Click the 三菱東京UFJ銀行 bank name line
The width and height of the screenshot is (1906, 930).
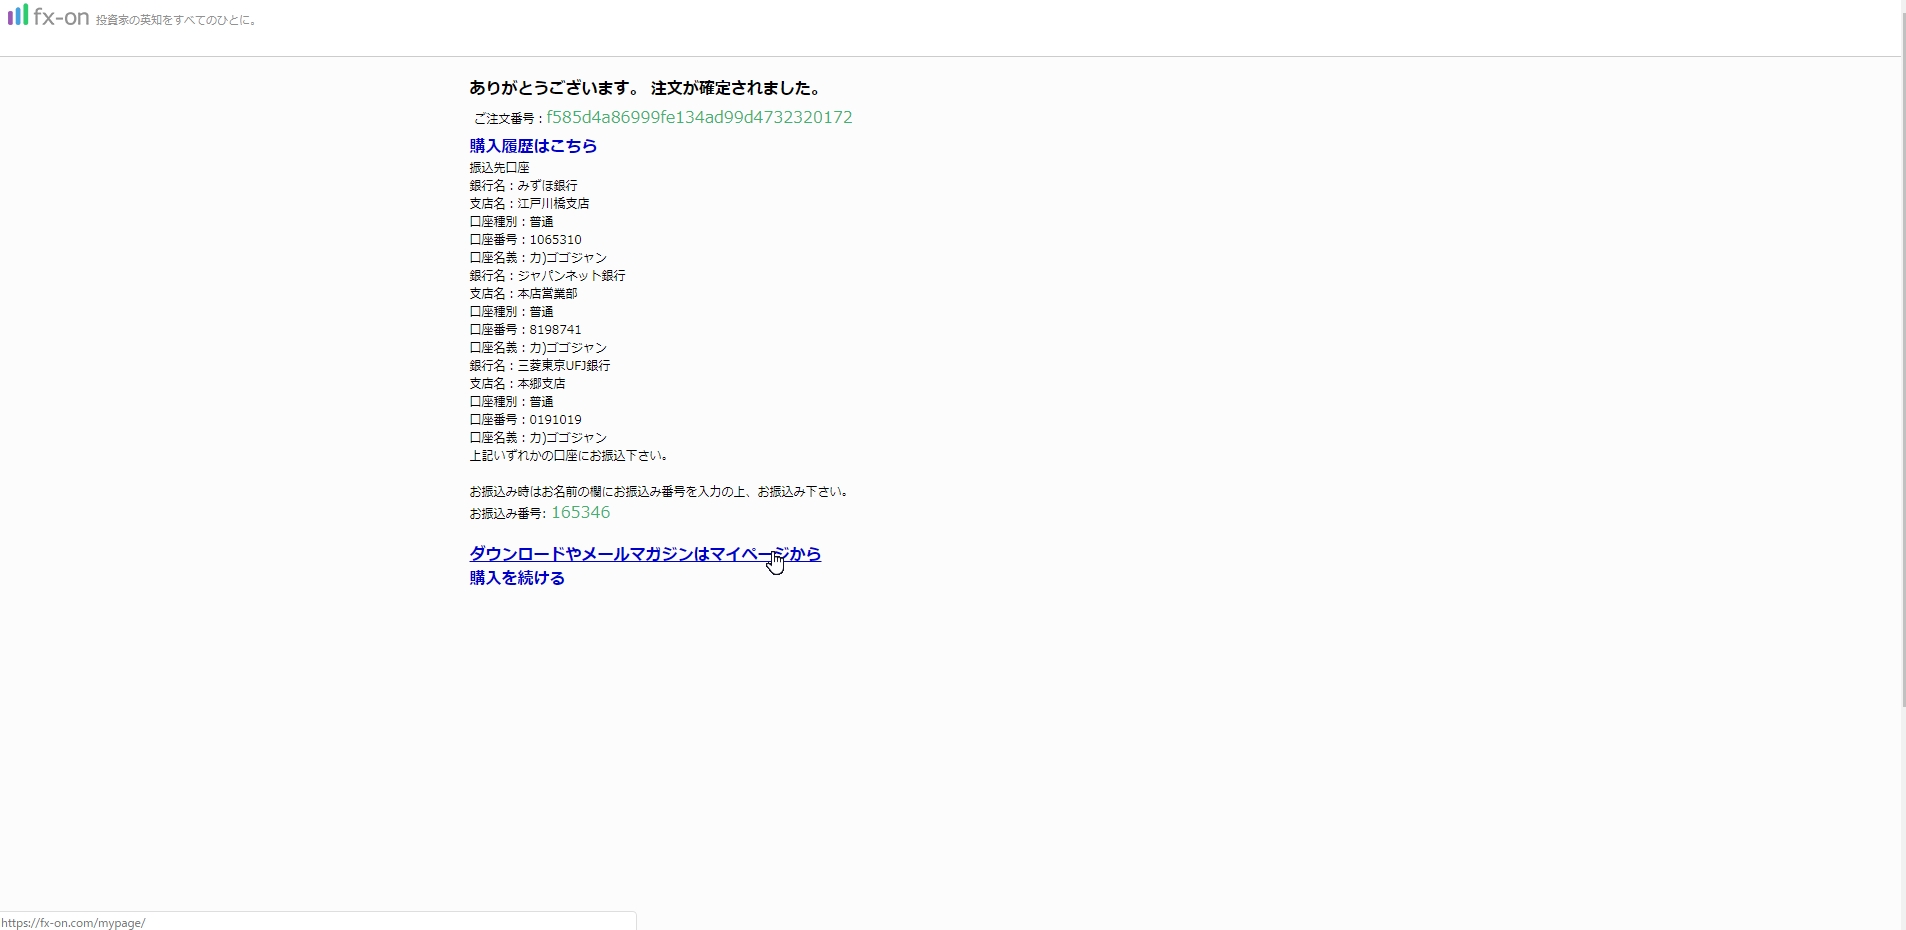[x=540, y=366]
